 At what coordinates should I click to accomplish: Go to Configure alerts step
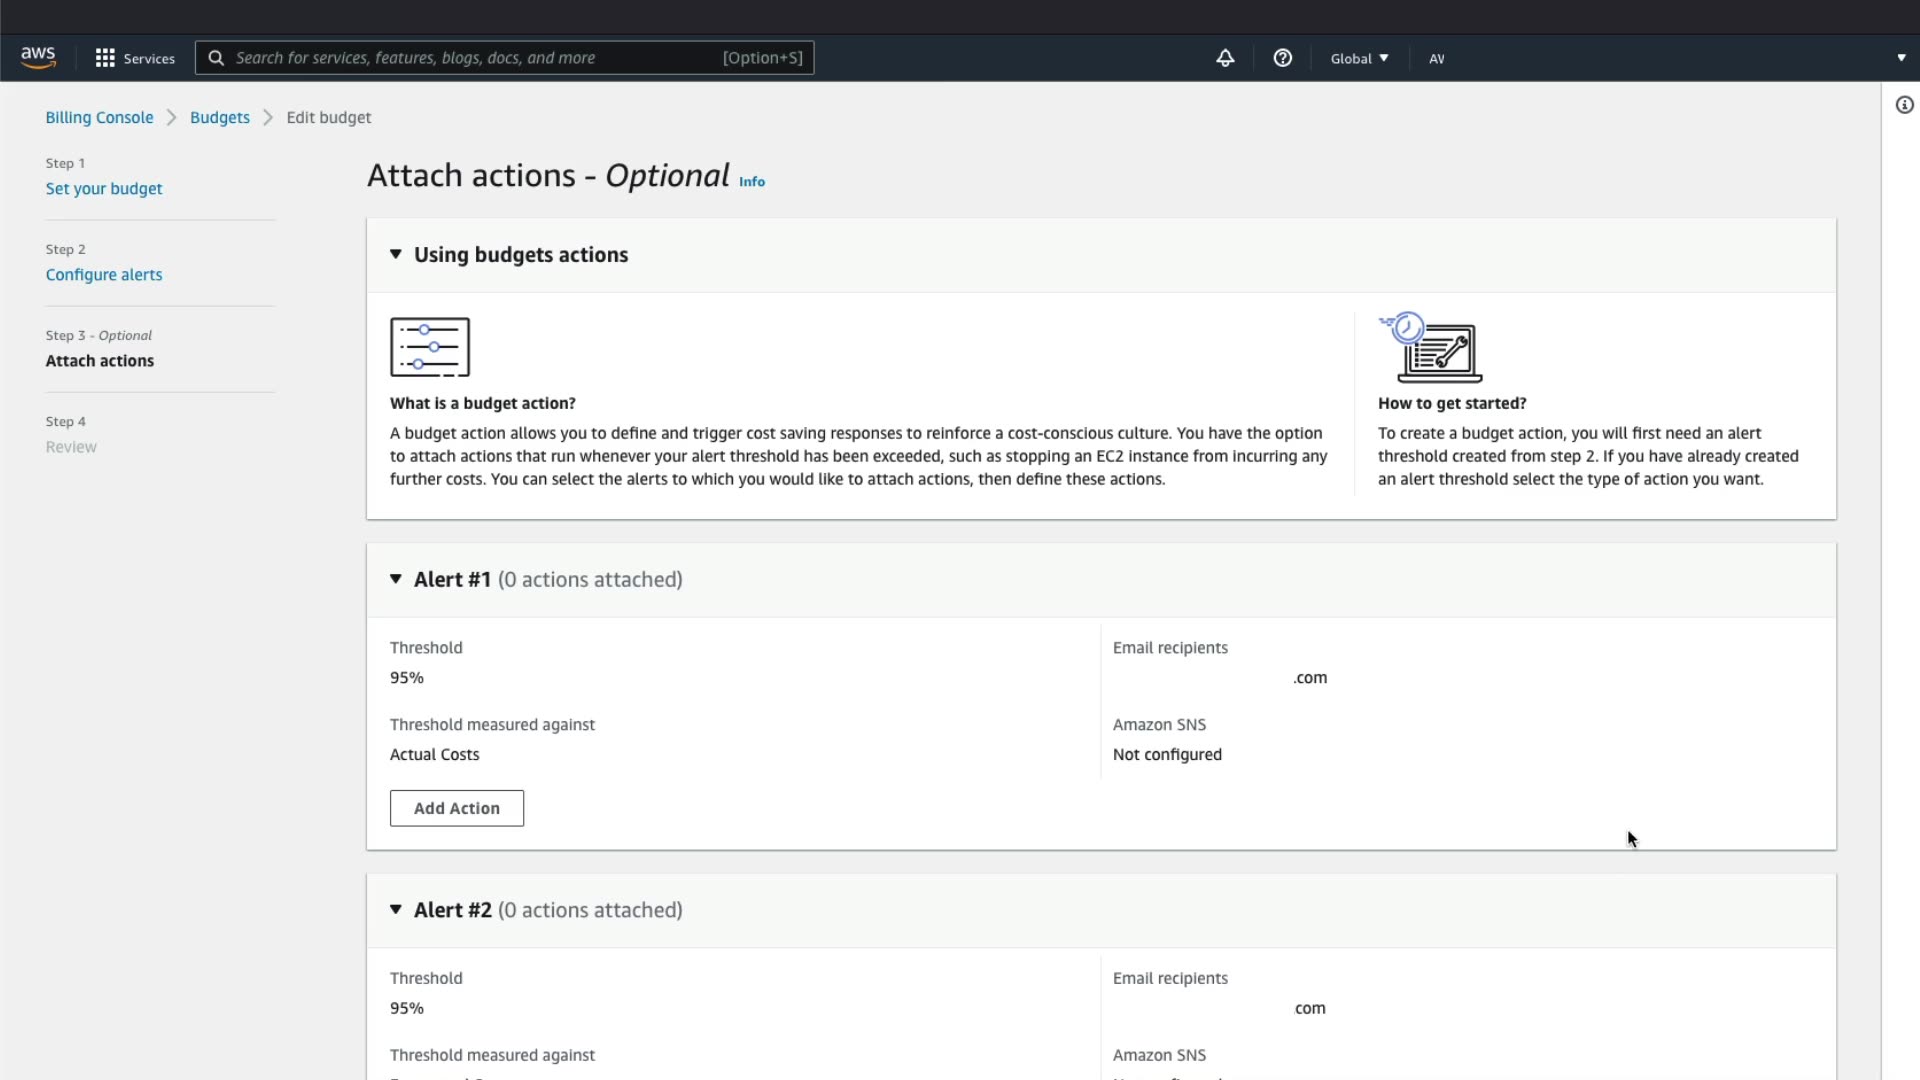tap(104, 274)
